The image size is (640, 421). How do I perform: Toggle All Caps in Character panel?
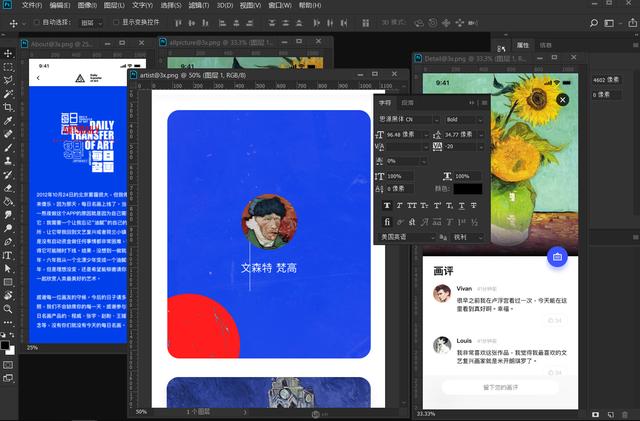coord(412,205)
